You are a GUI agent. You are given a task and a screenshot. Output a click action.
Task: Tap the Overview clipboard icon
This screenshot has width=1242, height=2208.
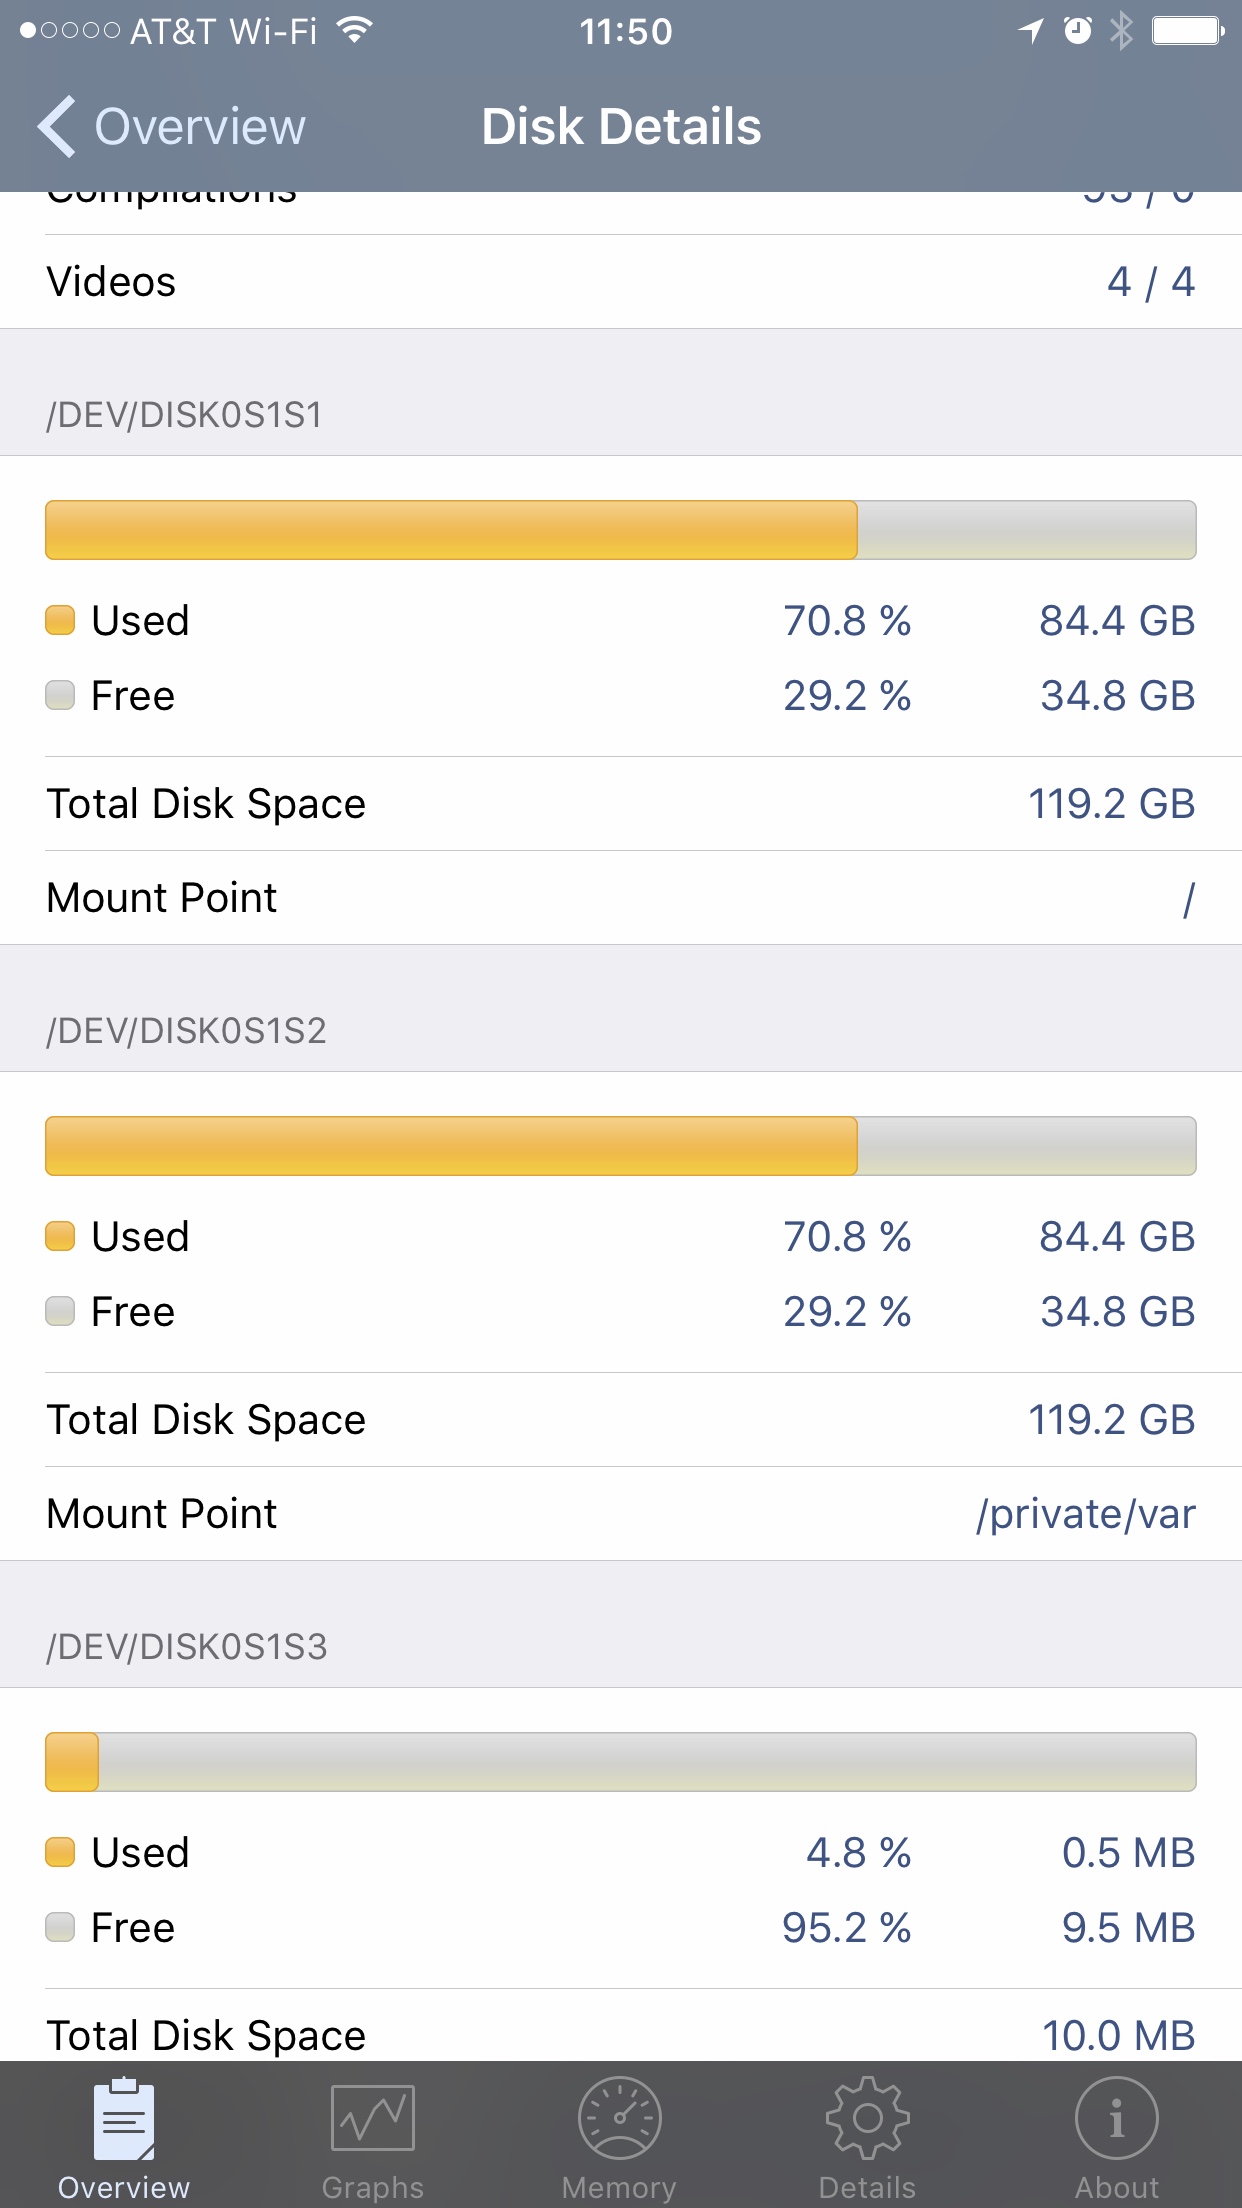point(124,2118)
